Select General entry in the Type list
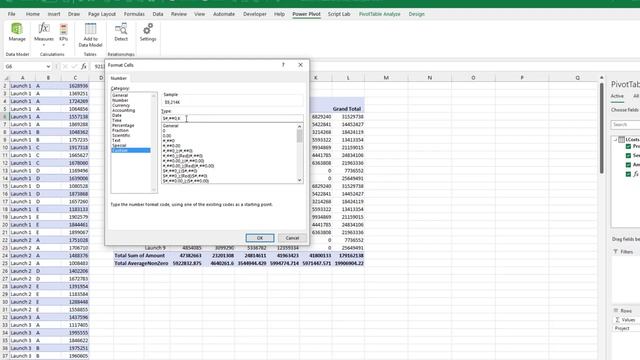The height and width of the screenshot is (360, 640). point(171,126)
